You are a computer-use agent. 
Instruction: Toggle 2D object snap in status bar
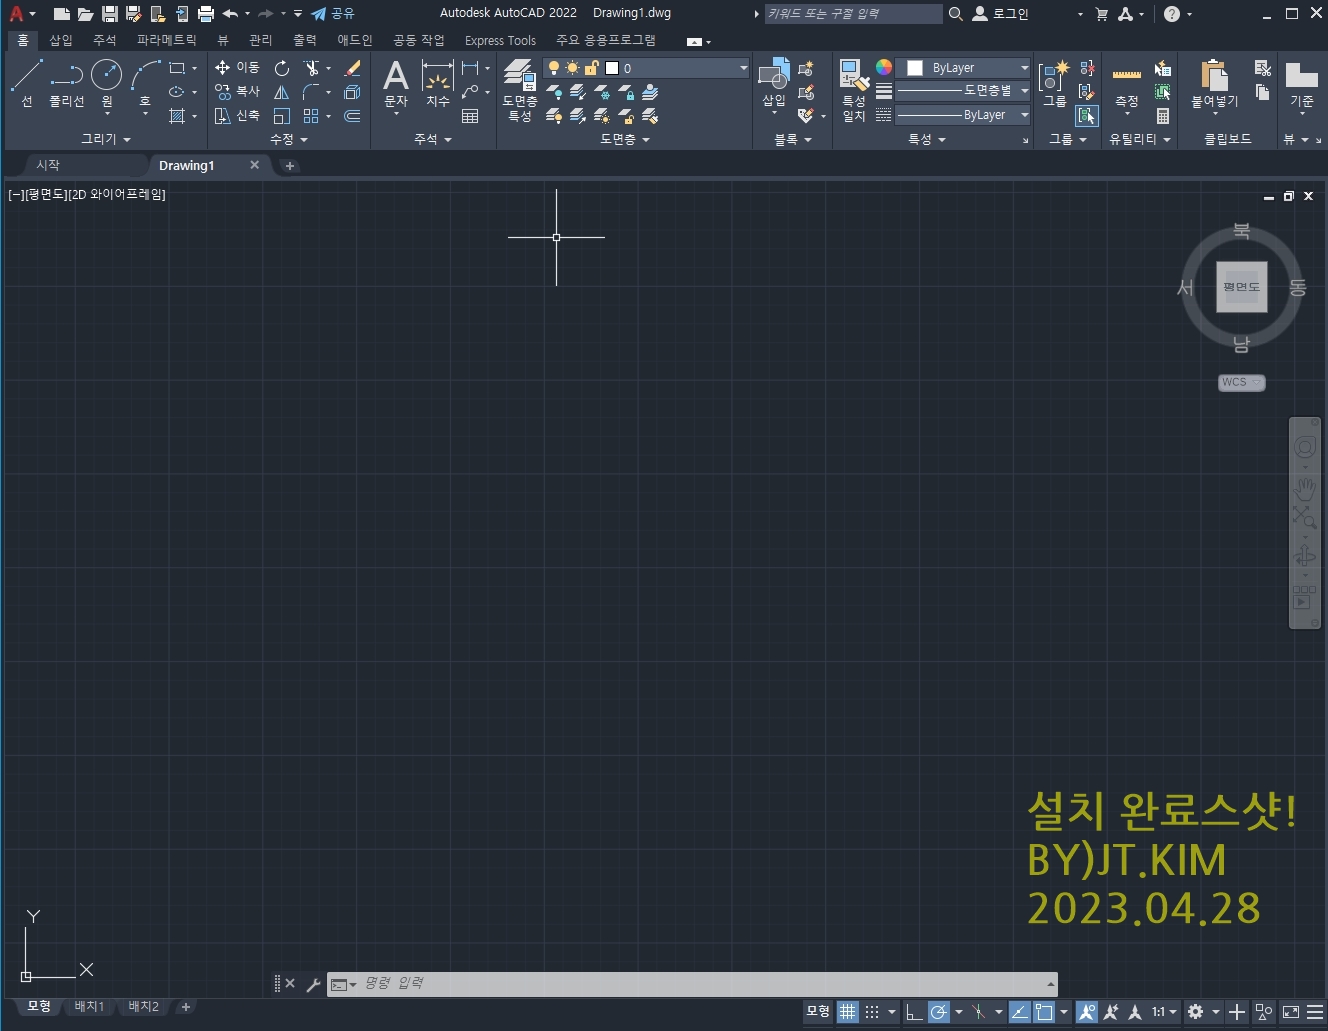pyautogui.click(x=1043, y=1012)
